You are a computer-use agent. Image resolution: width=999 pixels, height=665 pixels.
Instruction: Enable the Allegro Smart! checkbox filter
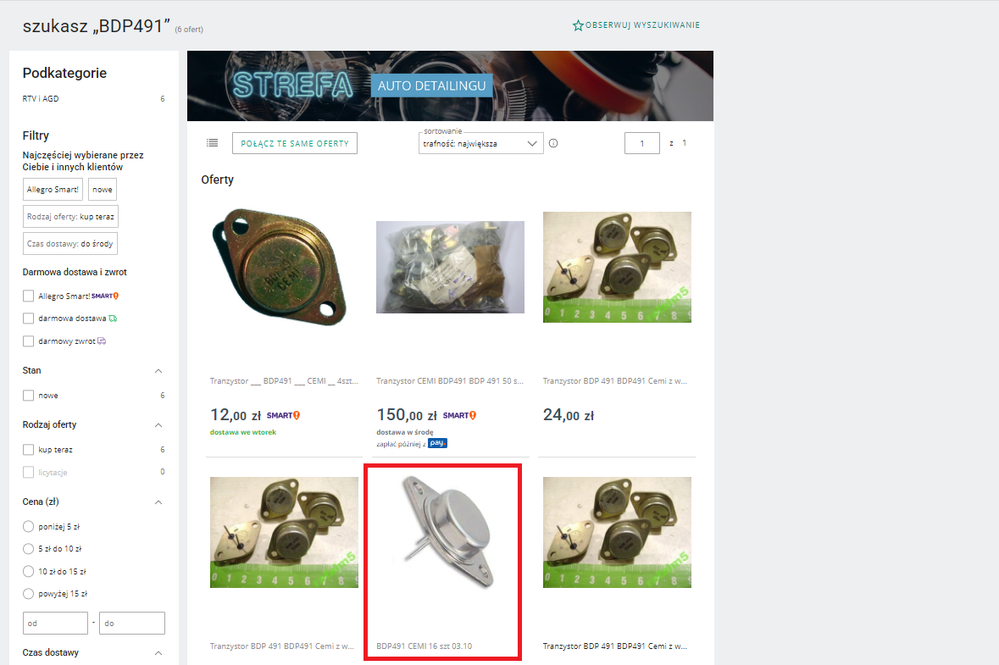pyautogui.click(x=28, y=296)
